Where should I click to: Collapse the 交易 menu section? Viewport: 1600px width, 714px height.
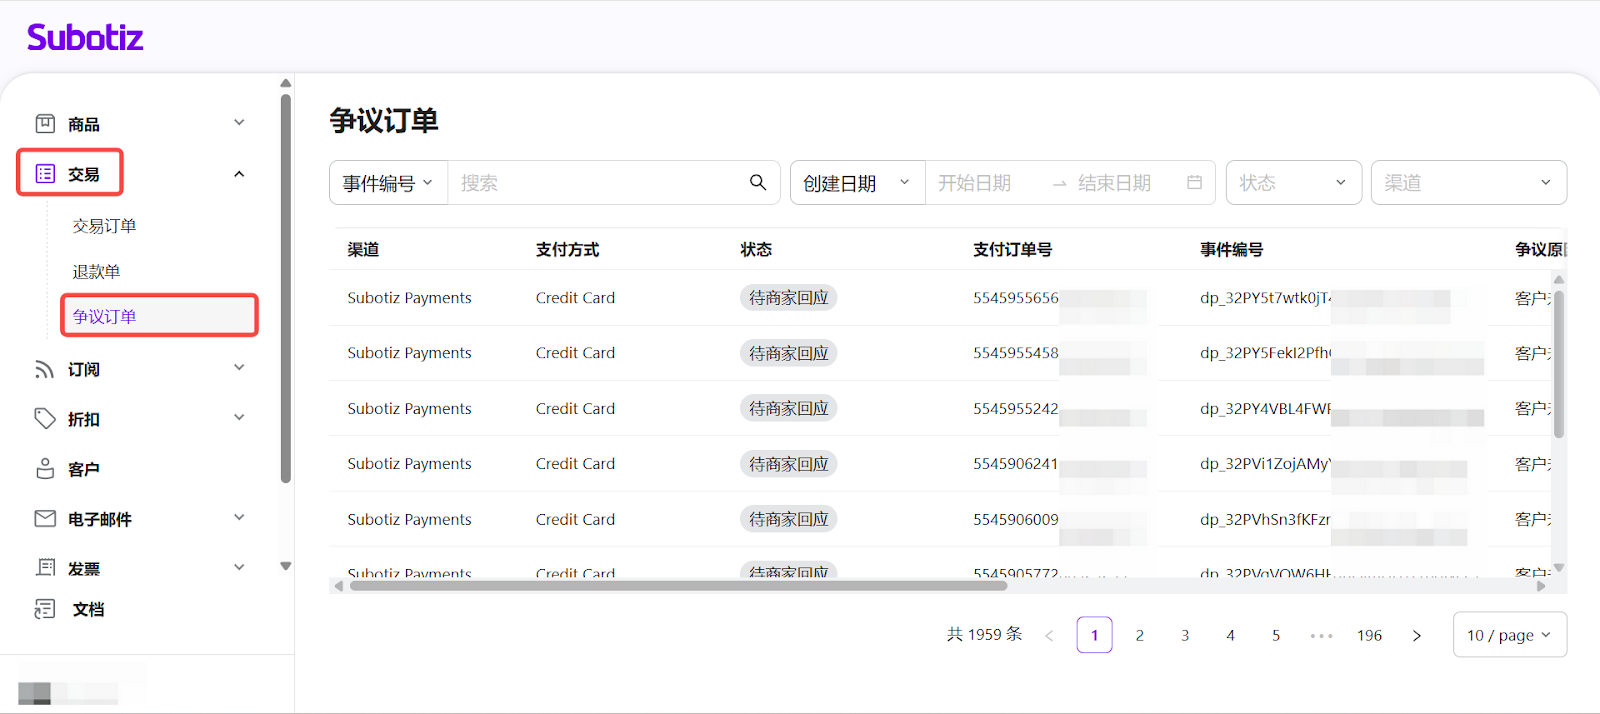pos(239,174)
